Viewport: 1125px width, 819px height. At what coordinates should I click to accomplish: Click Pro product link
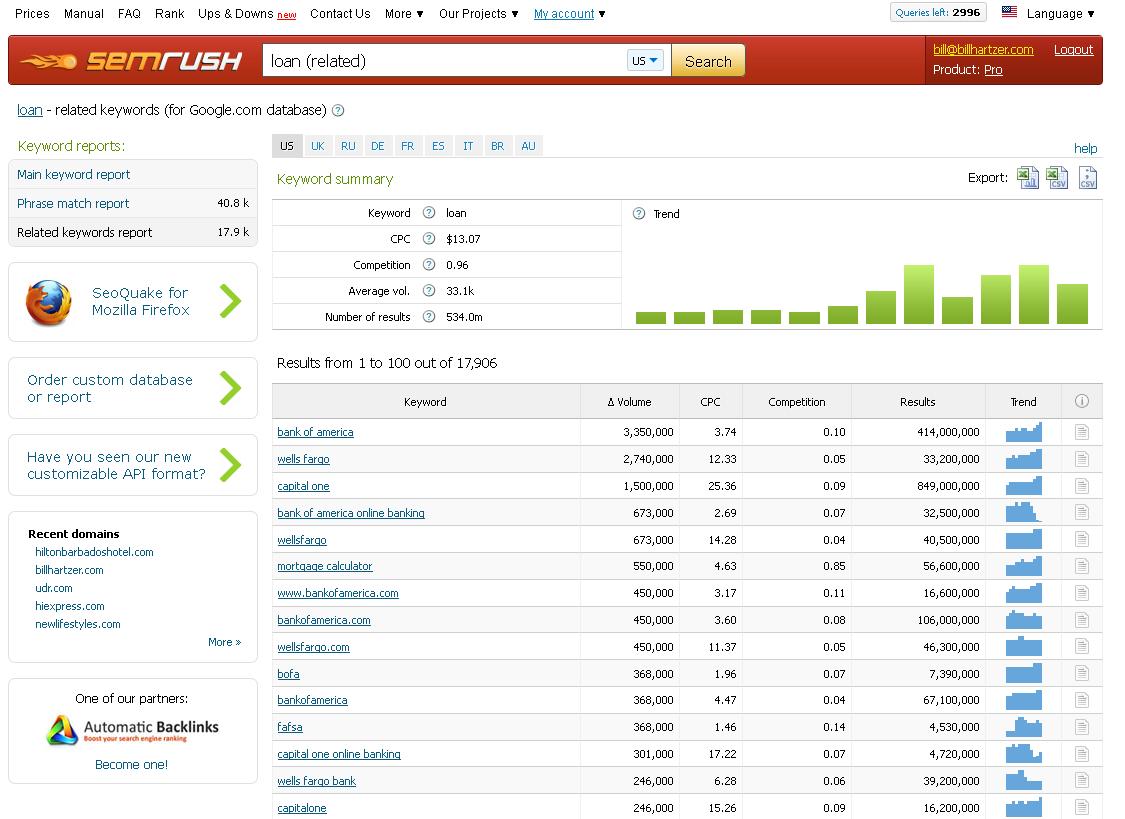993,70
